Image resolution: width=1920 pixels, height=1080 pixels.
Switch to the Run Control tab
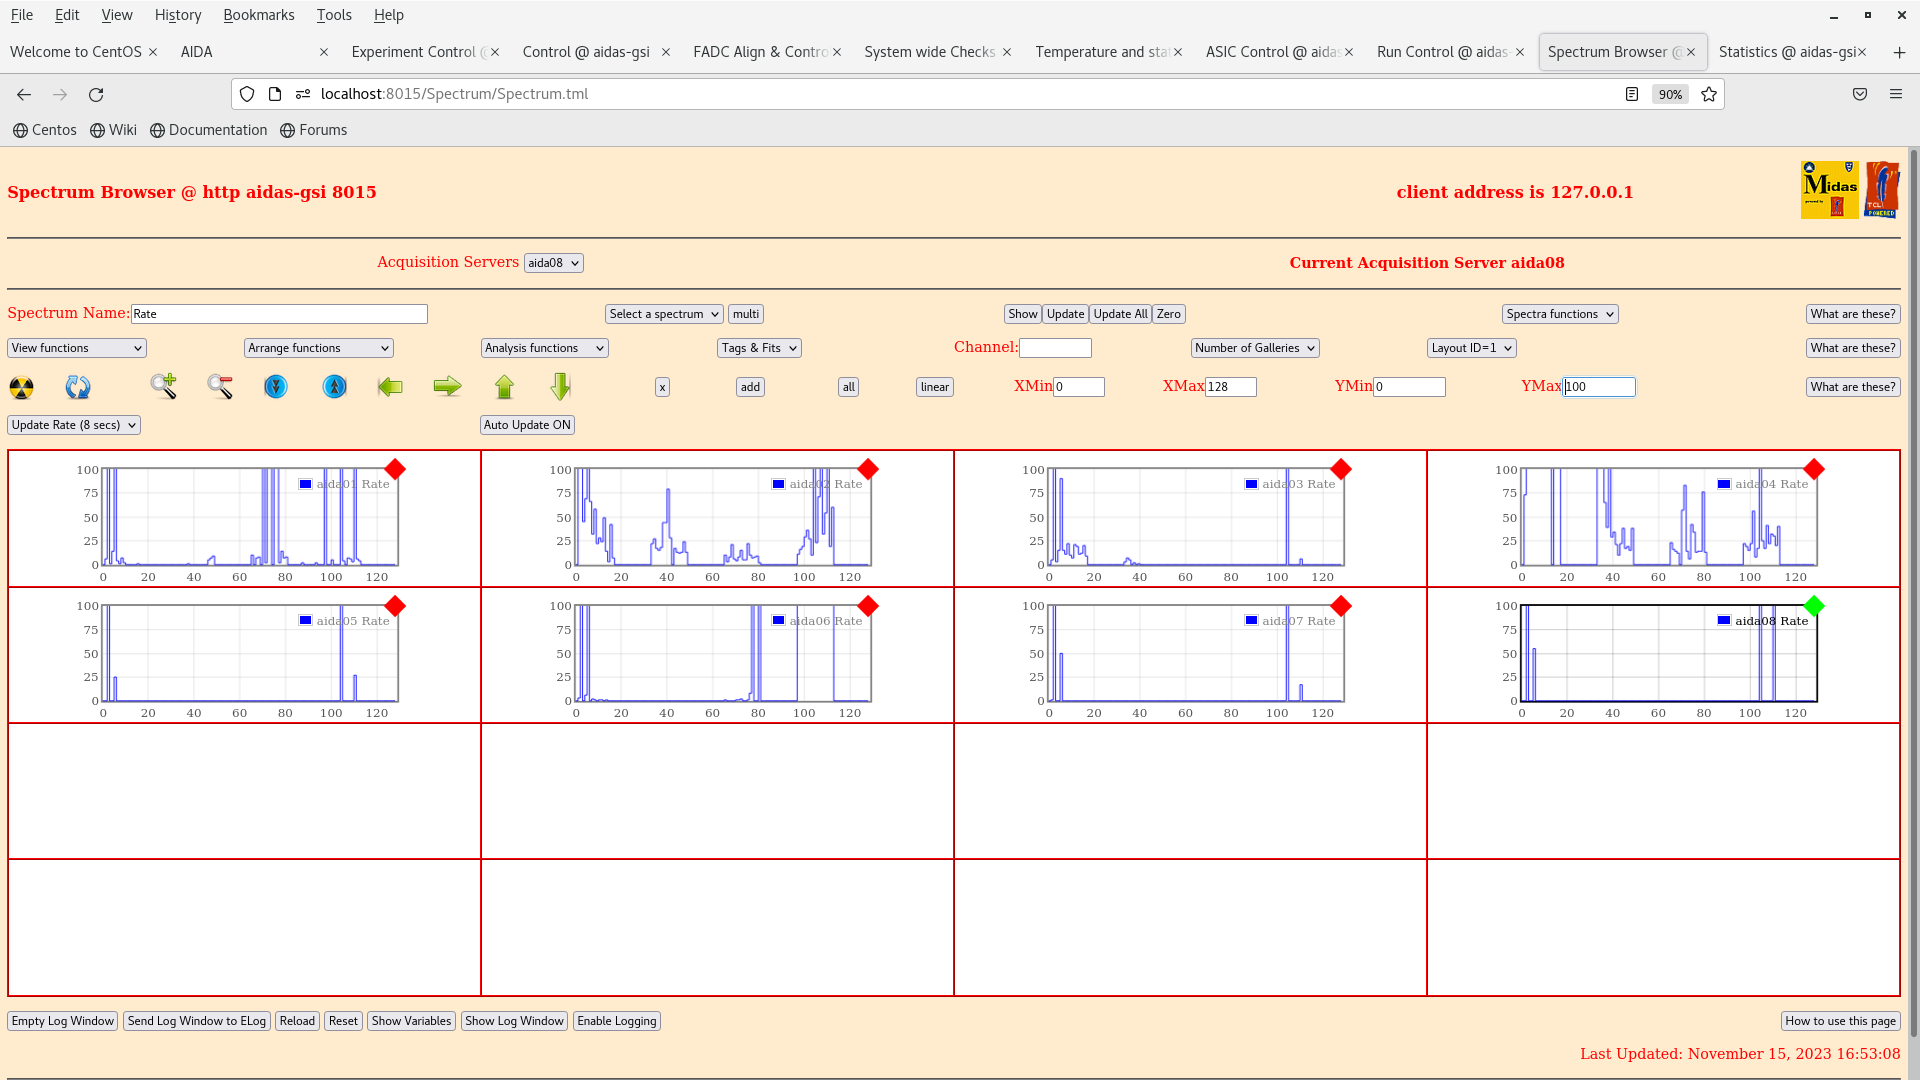point(1441,52)
